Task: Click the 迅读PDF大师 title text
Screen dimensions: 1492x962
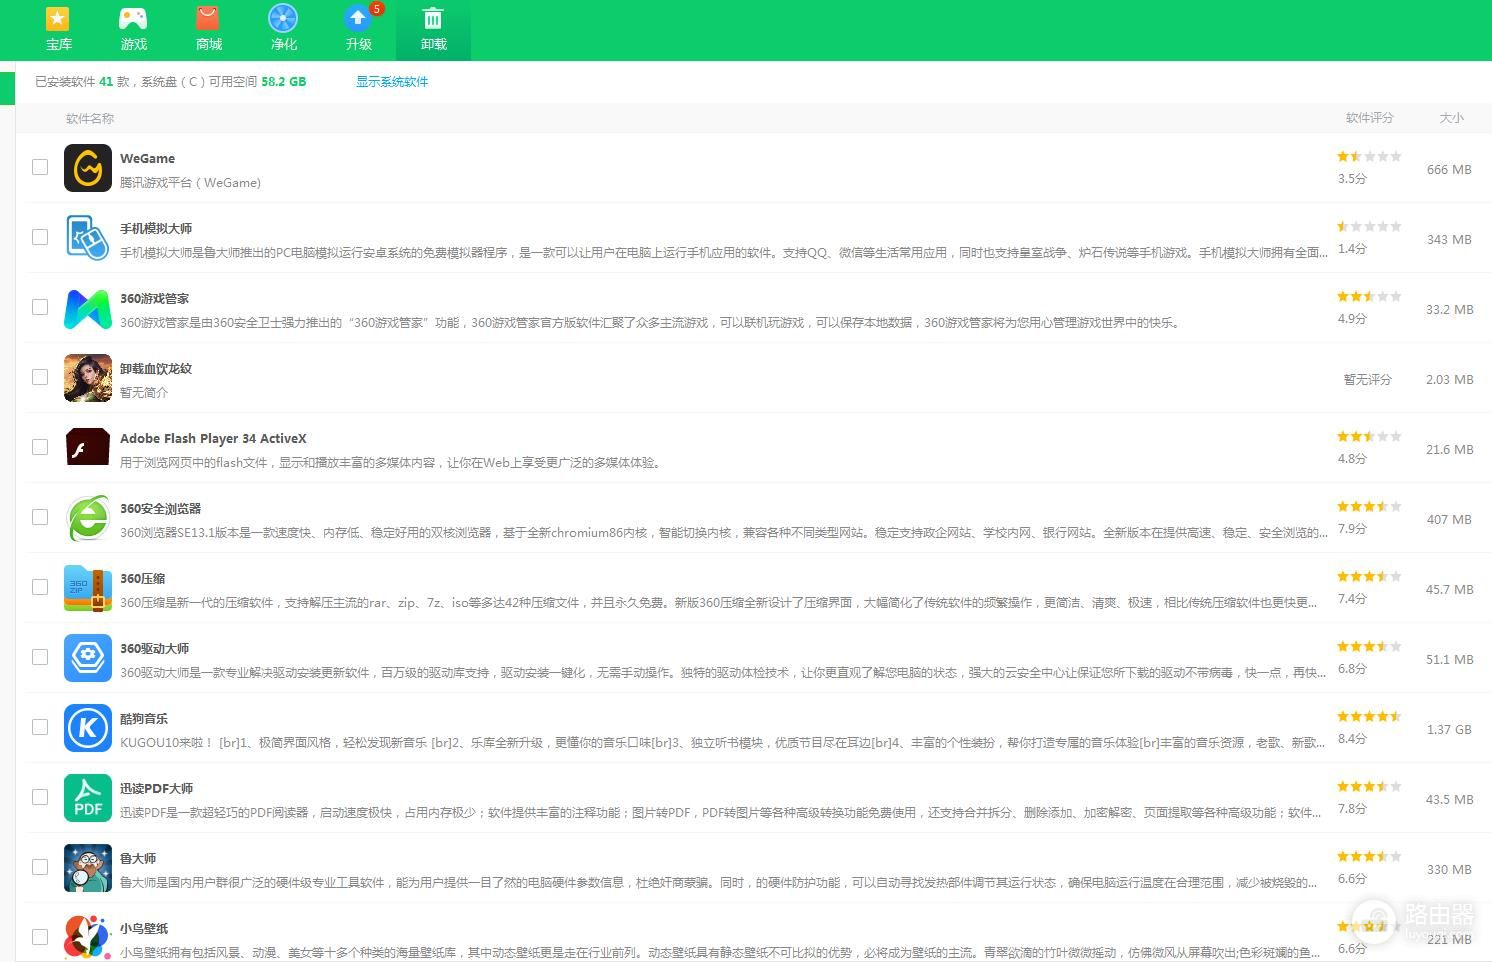Action: tap(157, 789)
